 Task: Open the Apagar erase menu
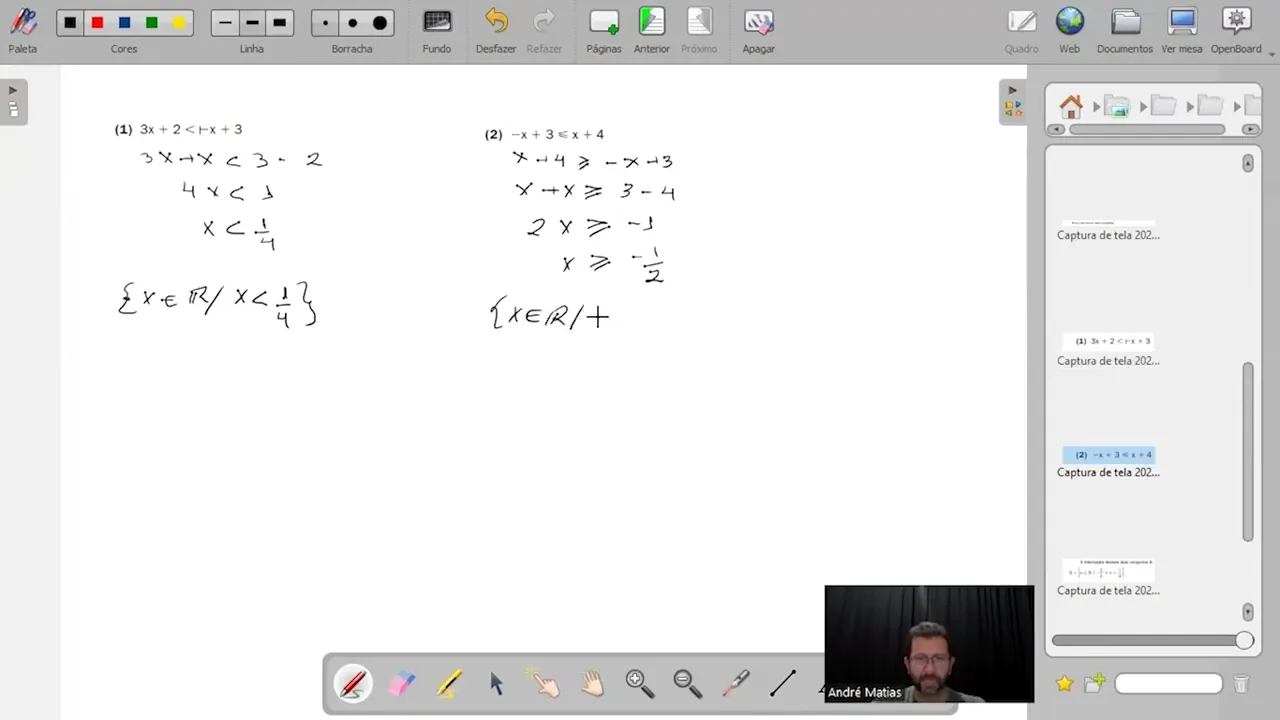click(x=758, y=30)
